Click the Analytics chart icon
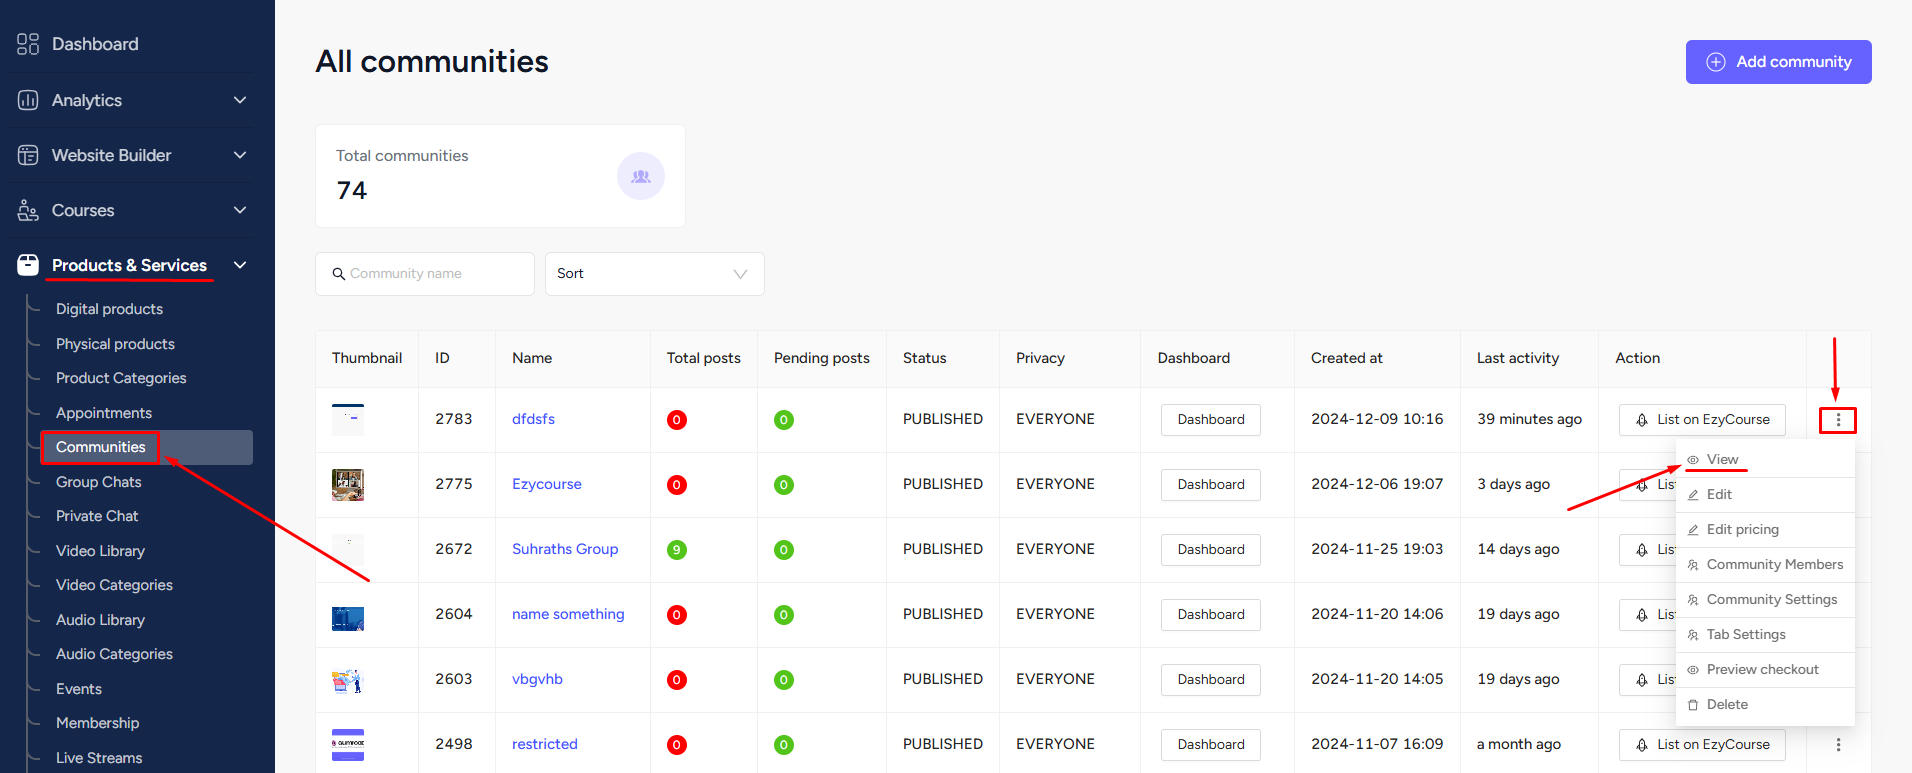Viewport: 1912px width, 773px height. (28, 100)
